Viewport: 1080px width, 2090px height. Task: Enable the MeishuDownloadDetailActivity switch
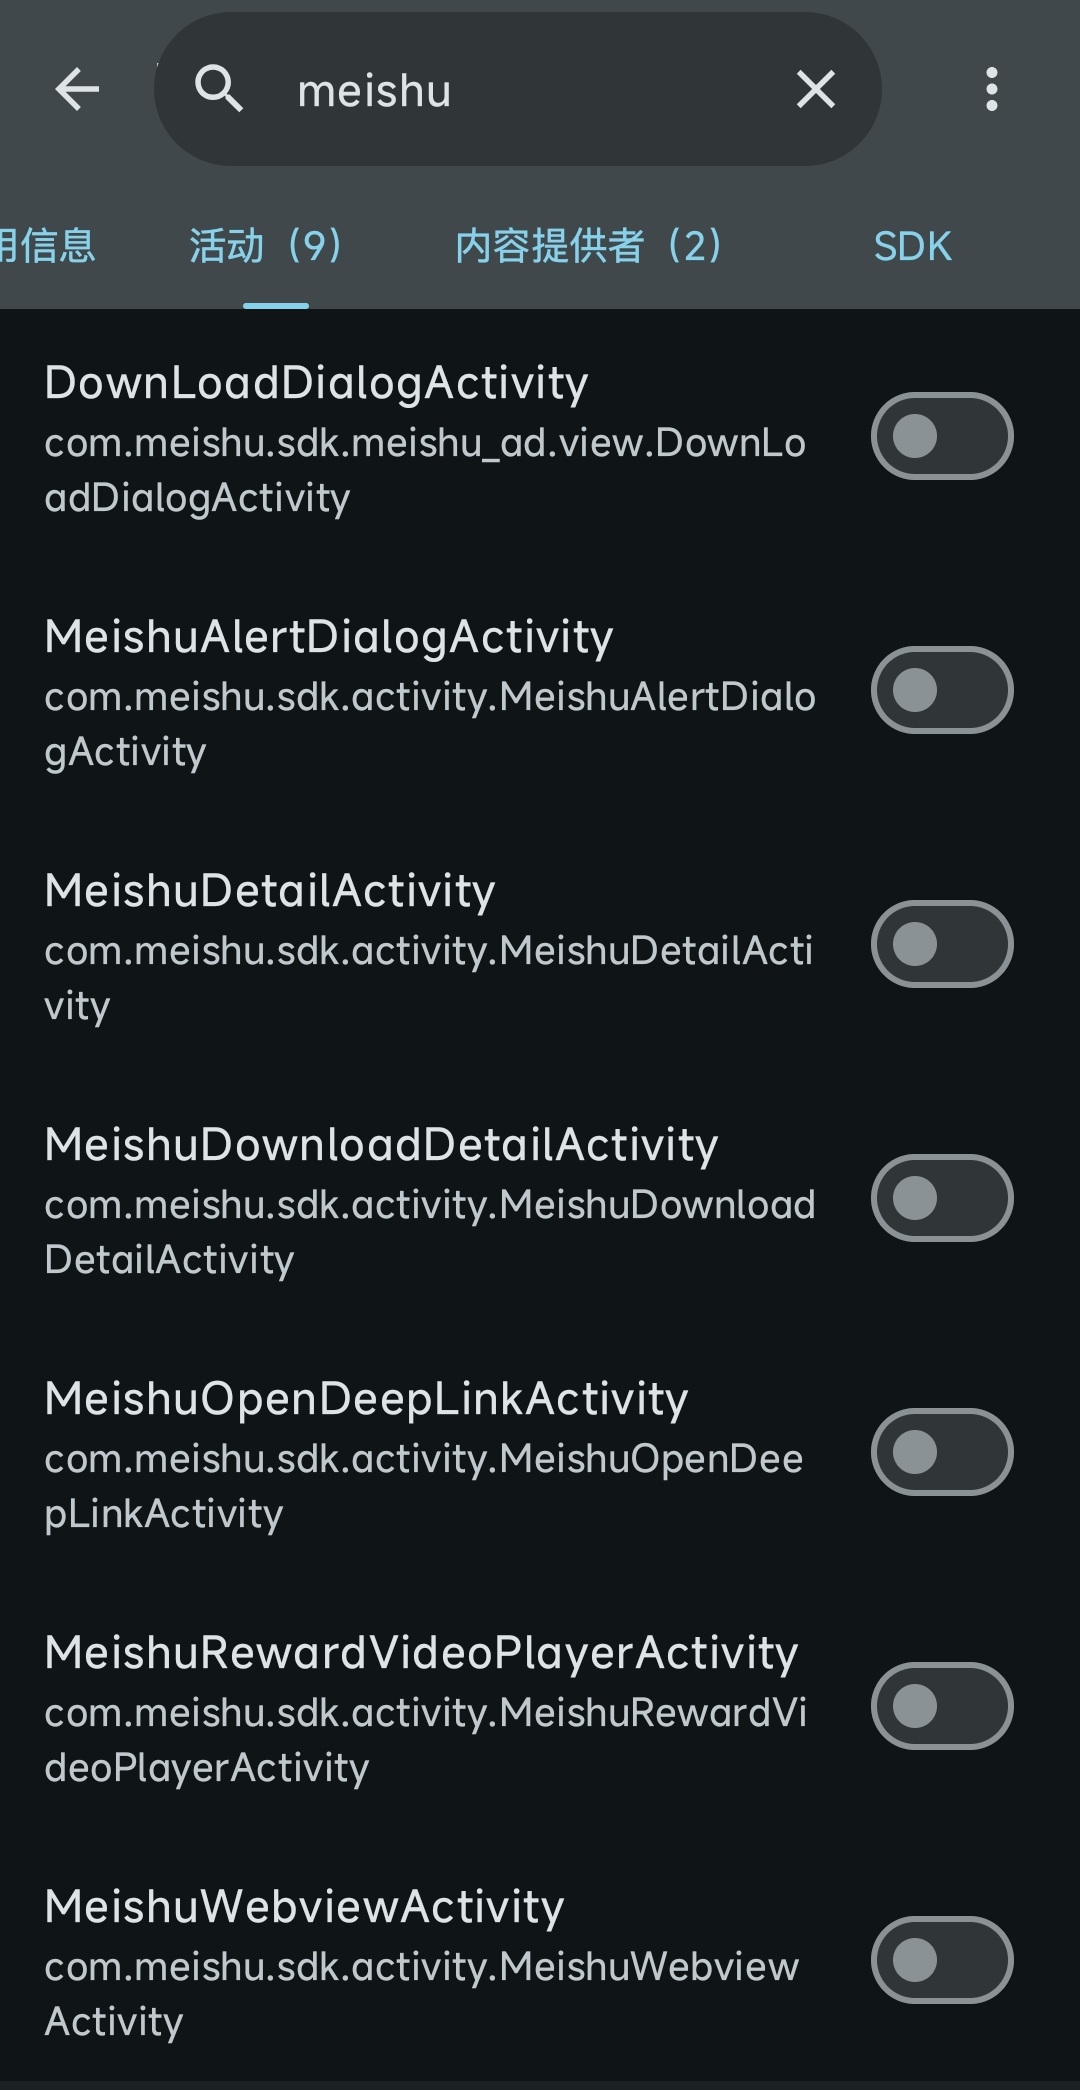[942, 1199]
